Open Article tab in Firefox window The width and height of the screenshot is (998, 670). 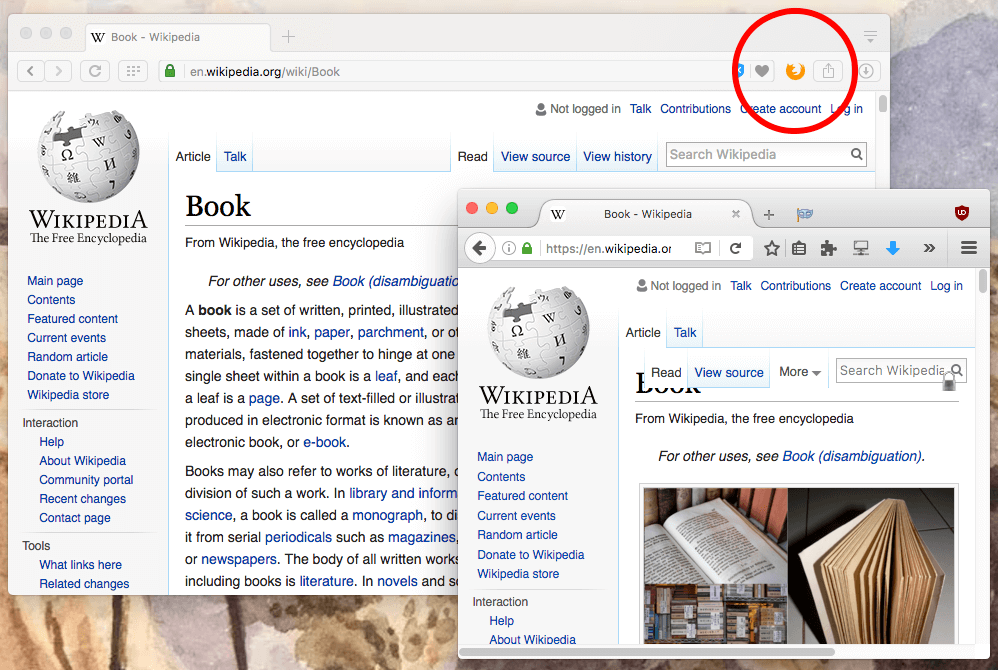[643, 332]
